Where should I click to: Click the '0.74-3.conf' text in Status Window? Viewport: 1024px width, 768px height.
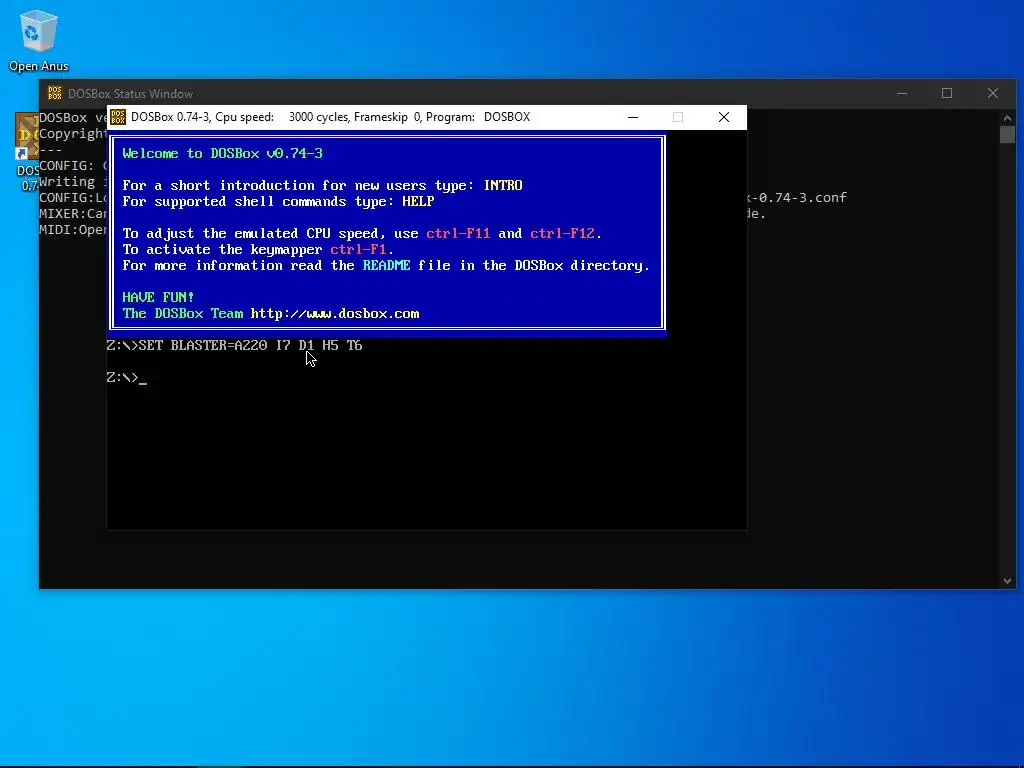(x=802, y=197)
